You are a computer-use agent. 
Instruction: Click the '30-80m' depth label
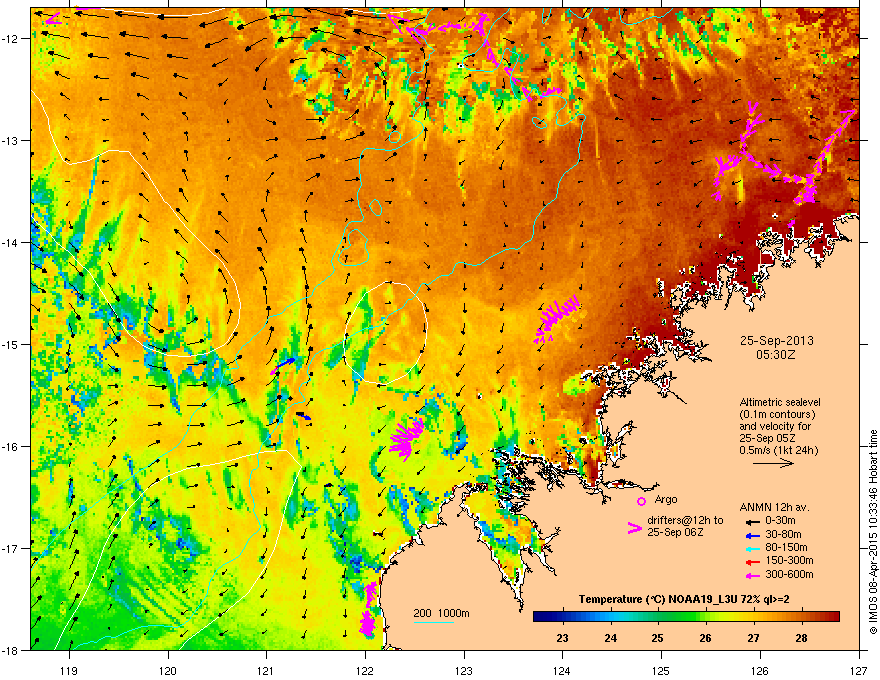pos(783,534)
